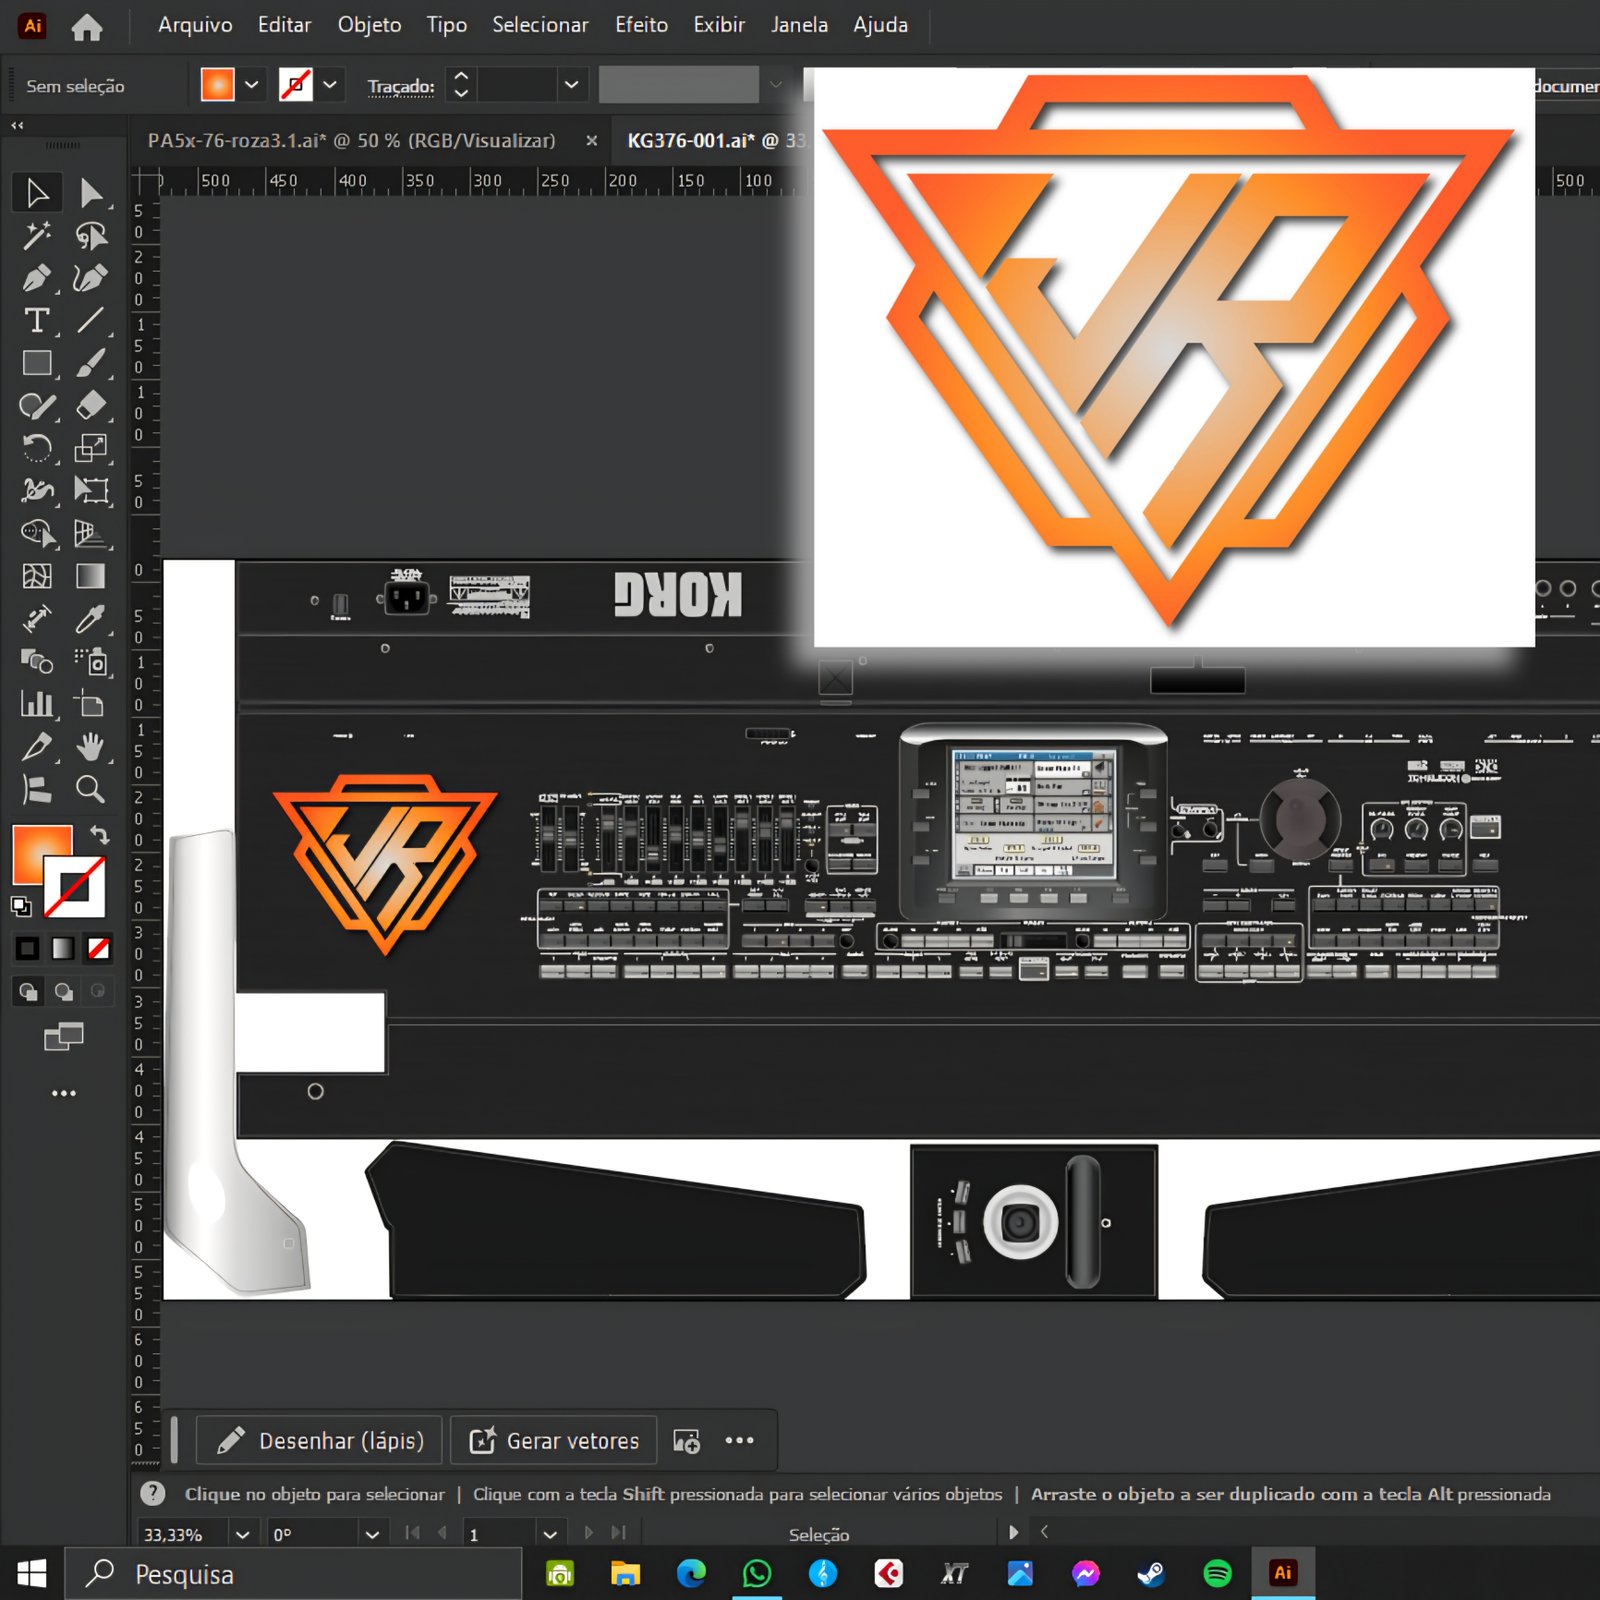This screenshot has width=1600, height=1600.
Task: Select the Pen tool
Action: click(x=37, y=278)
